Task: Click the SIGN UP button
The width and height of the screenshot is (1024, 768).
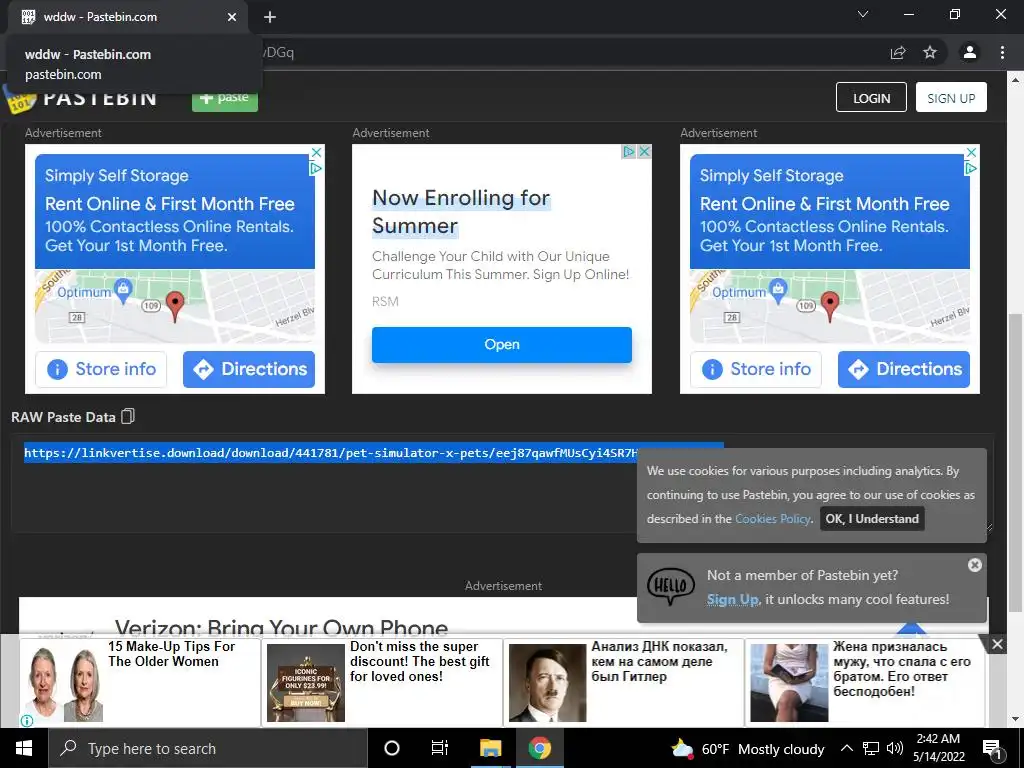Action: pyautogui.click(x=951, y=97)
